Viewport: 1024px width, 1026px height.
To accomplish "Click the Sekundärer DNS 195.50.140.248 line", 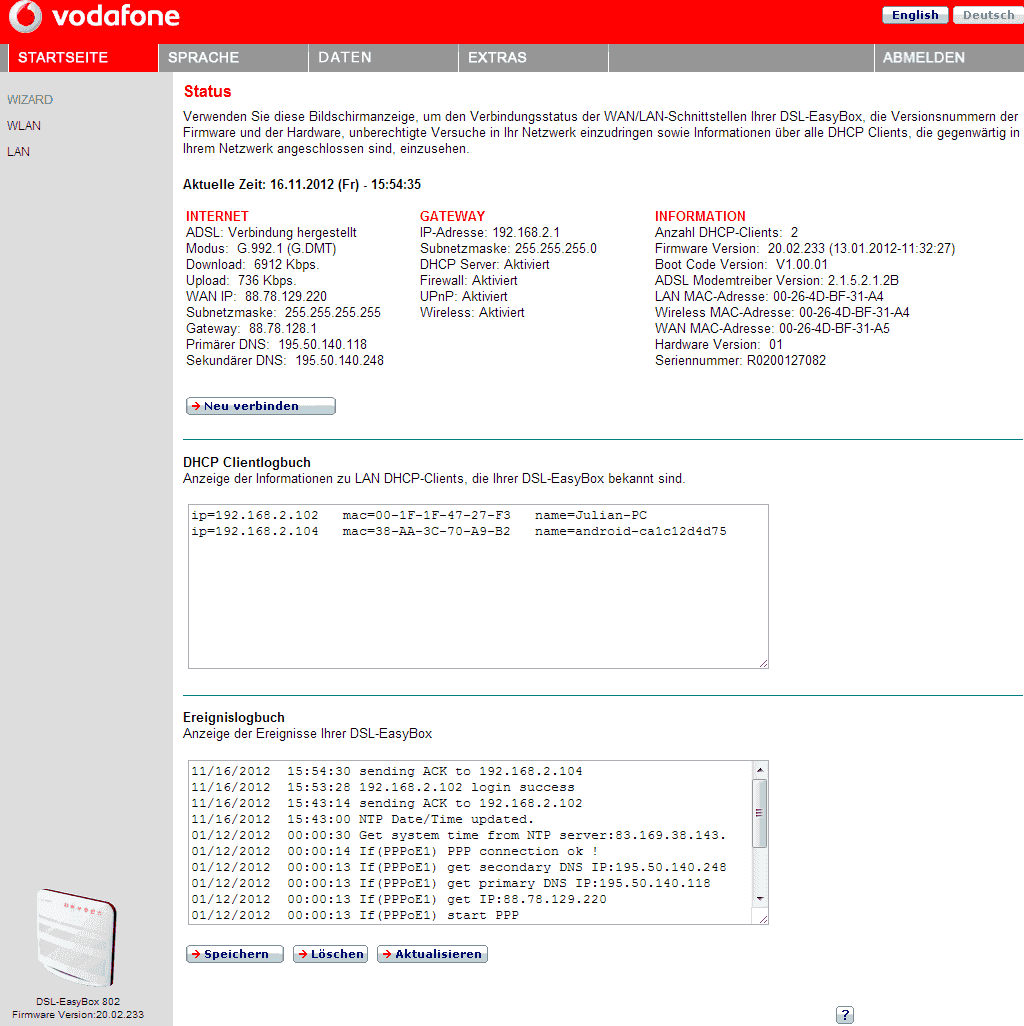I will pyautogui.click(x=285, y=361).
